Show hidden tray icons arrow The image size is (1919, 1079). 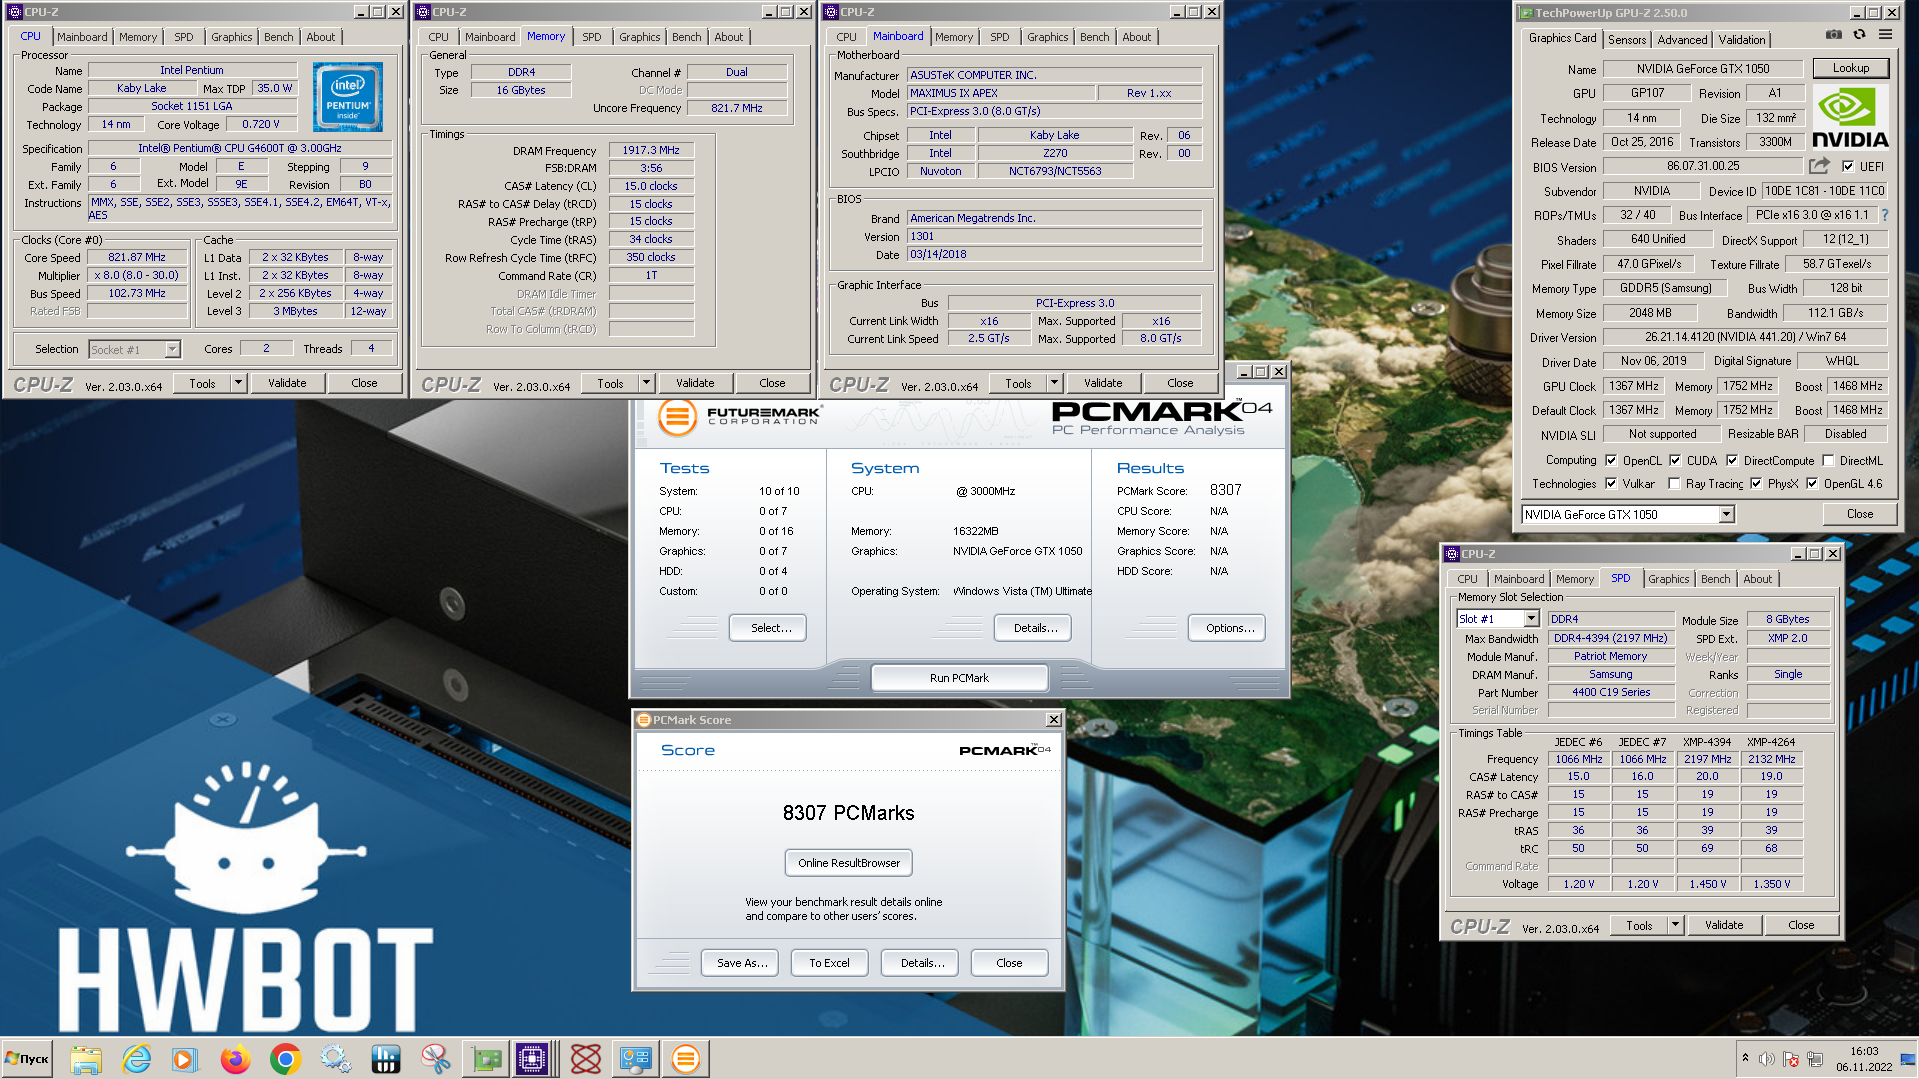(1745, 1058)
